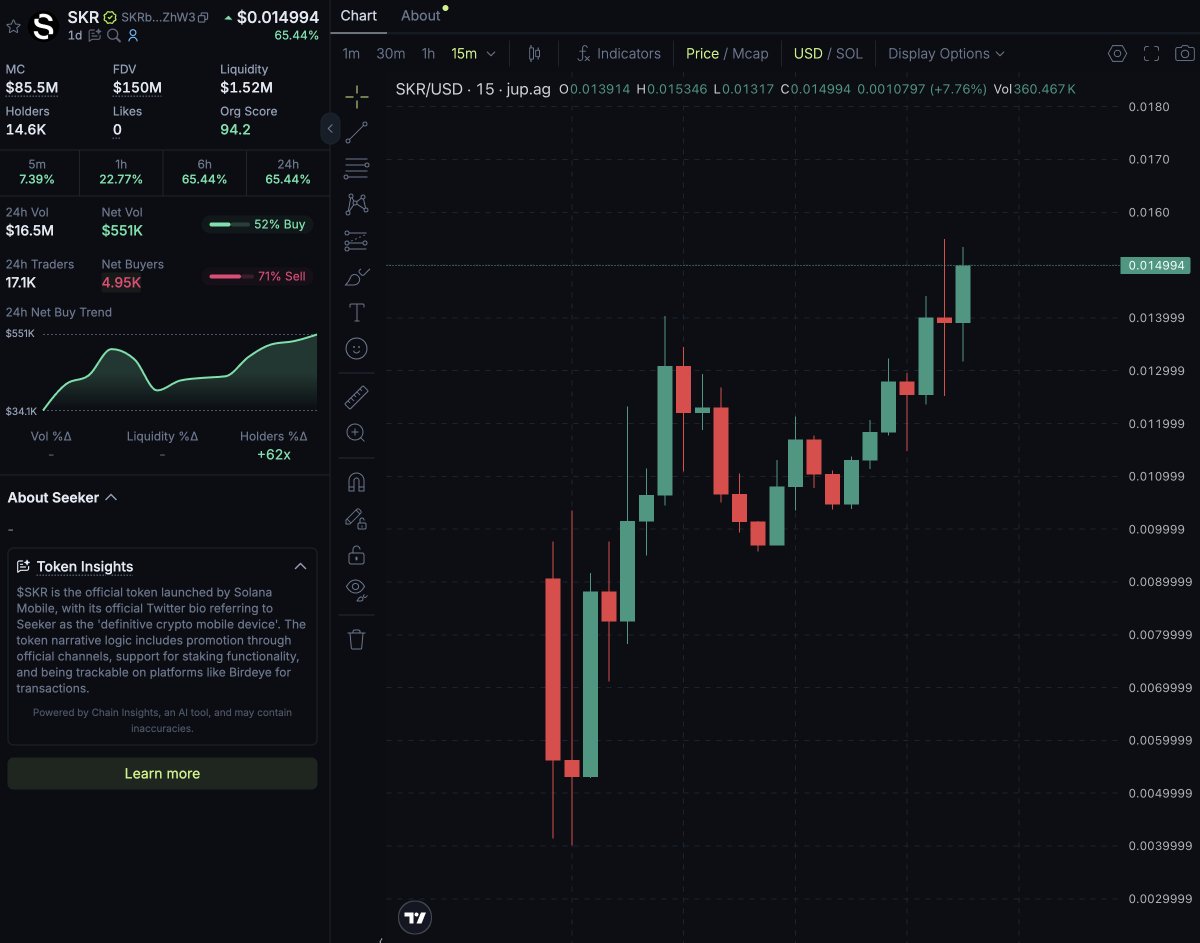The image size is (1200, 943).
Task: Click the Holders %Δ +62x value
Action: click(x=273, y=455)
